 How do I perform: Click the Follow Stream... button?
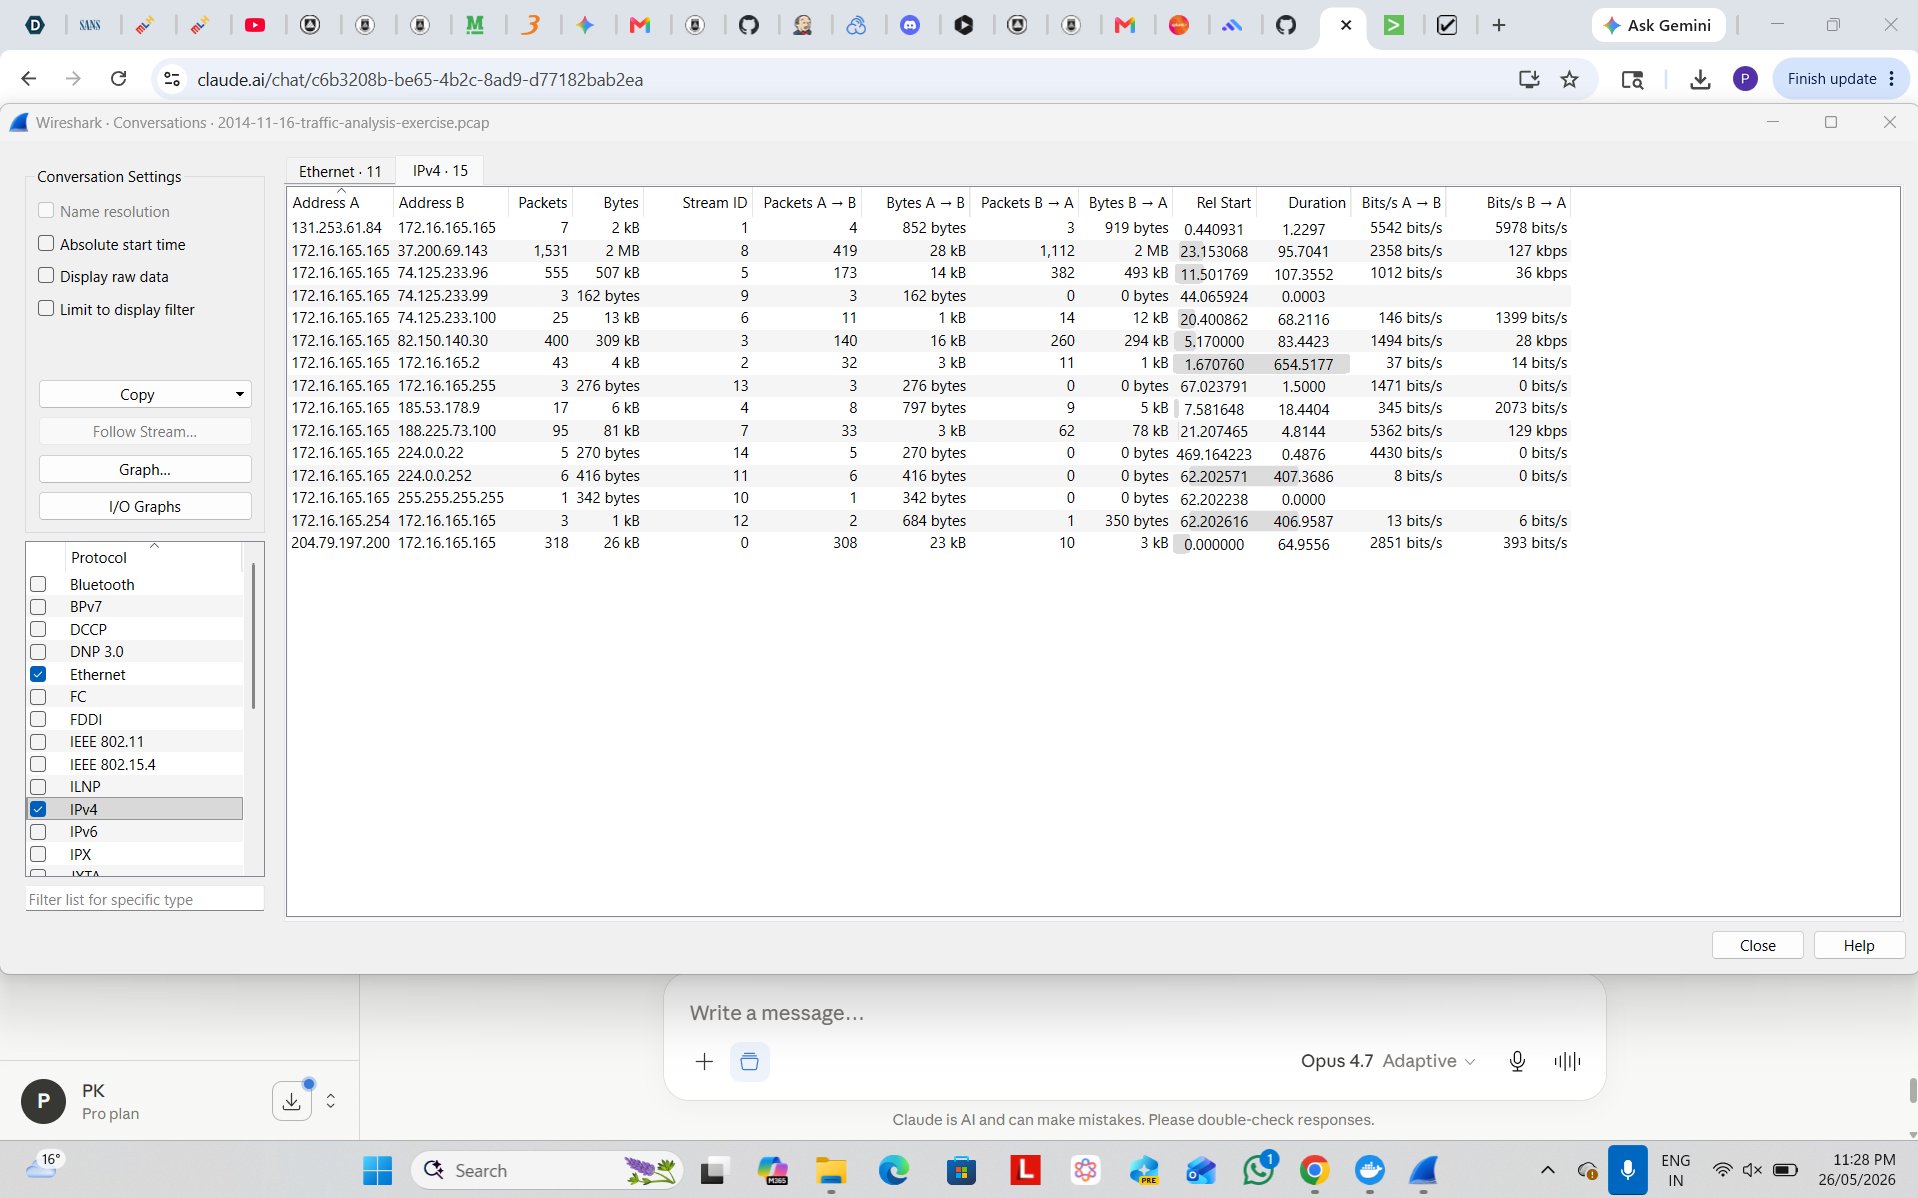[x=145, y=431]
